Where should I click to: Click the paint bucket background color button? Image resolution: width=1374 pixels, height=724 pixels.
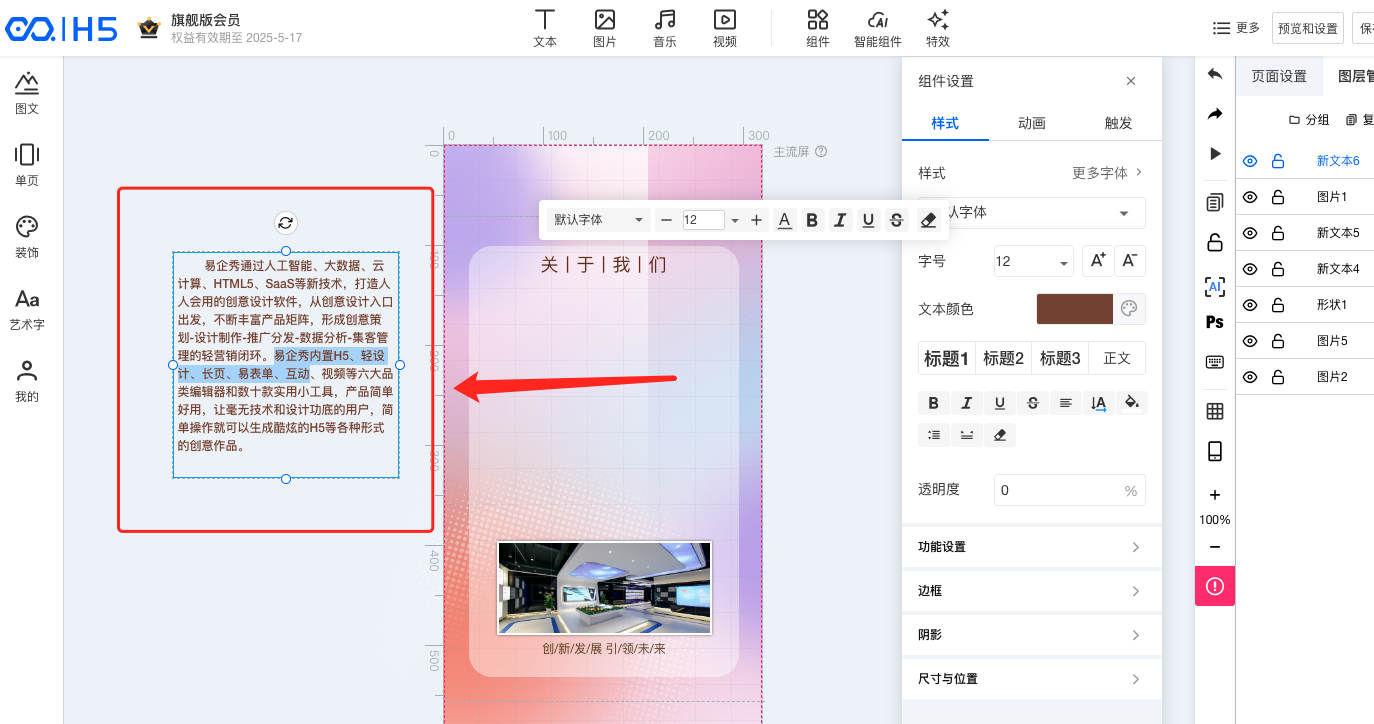tap(1132, 403)
